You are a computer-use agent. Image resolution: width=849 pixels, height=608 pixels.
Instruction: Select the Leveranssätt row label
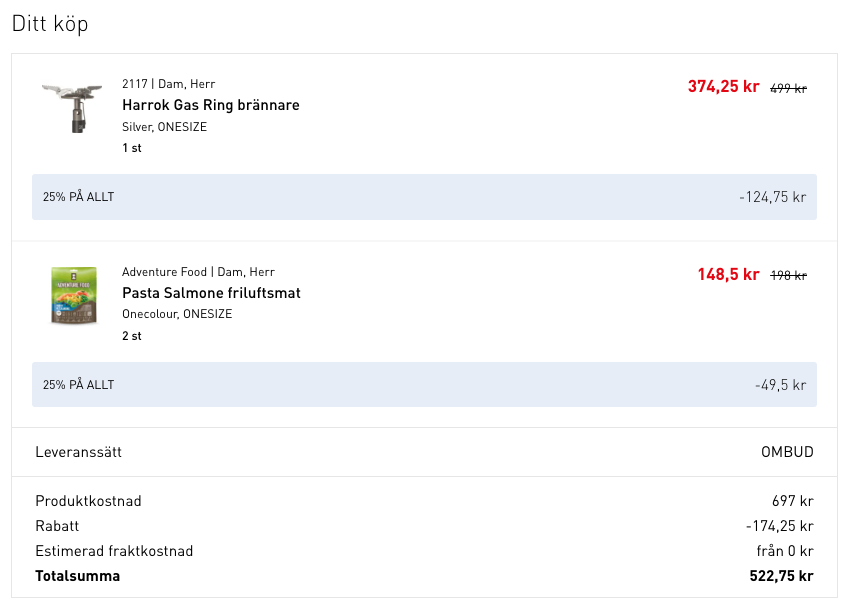[78, 452]
